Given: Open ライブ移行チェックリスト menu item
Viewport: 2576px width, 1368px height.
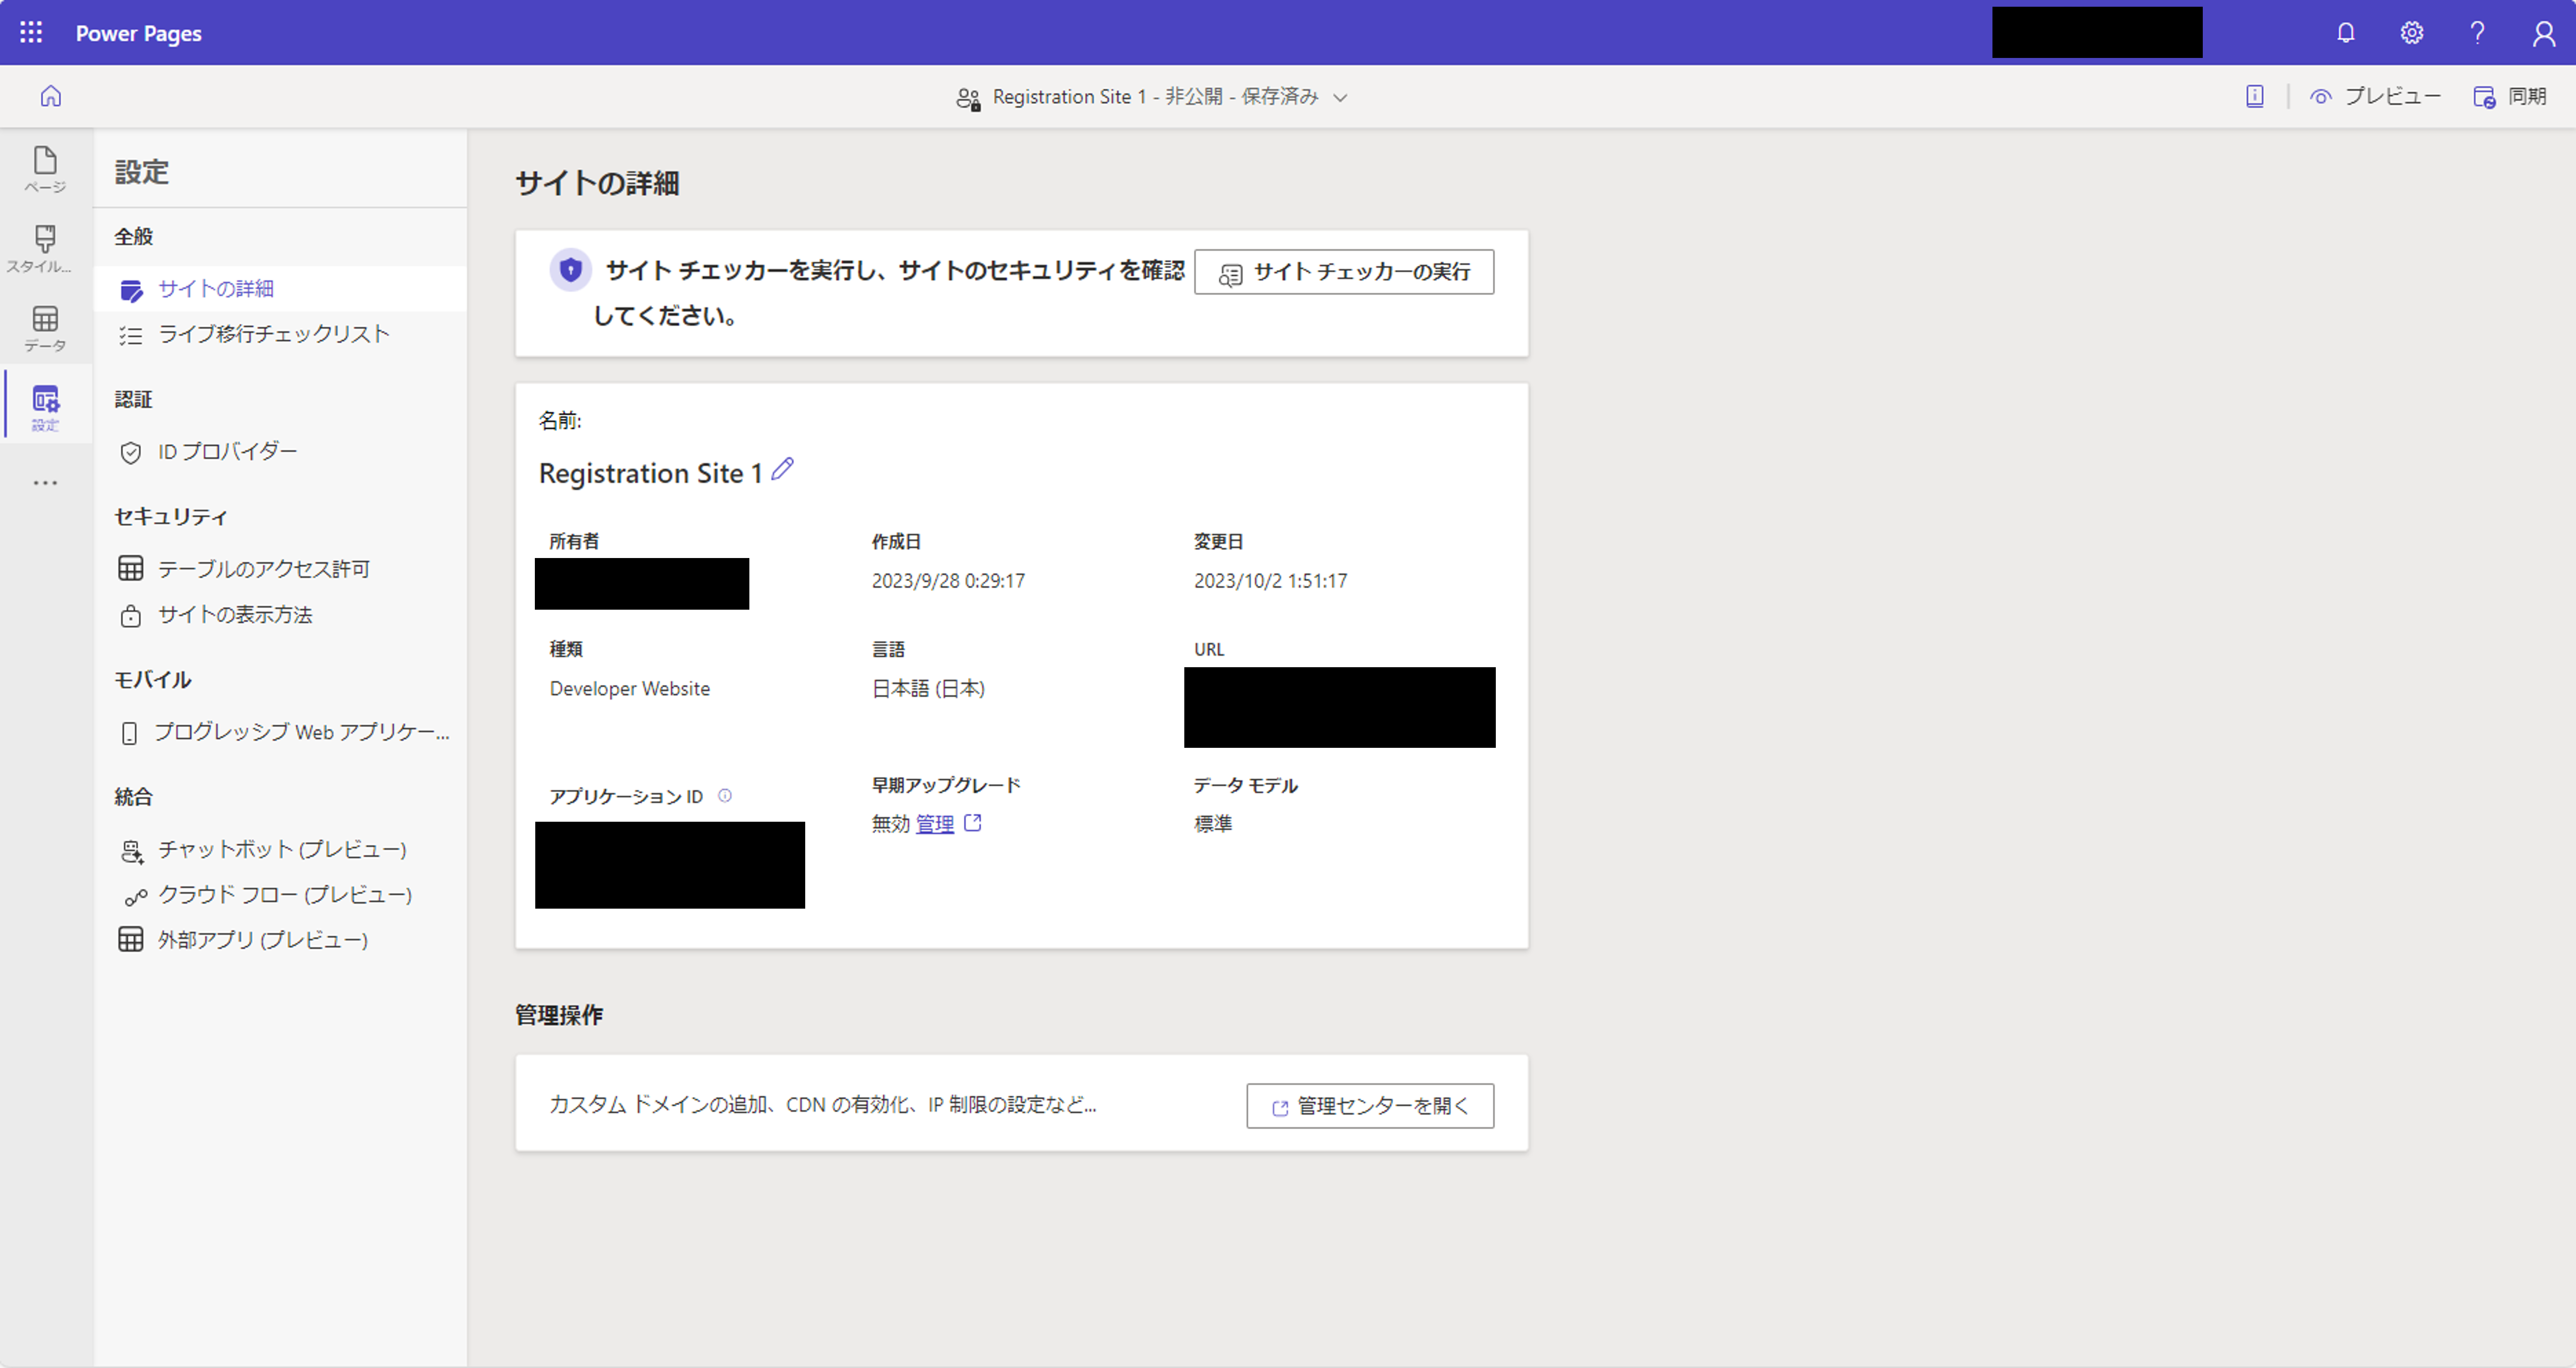Looking at the screenshot, I should [x=280, y=334].
